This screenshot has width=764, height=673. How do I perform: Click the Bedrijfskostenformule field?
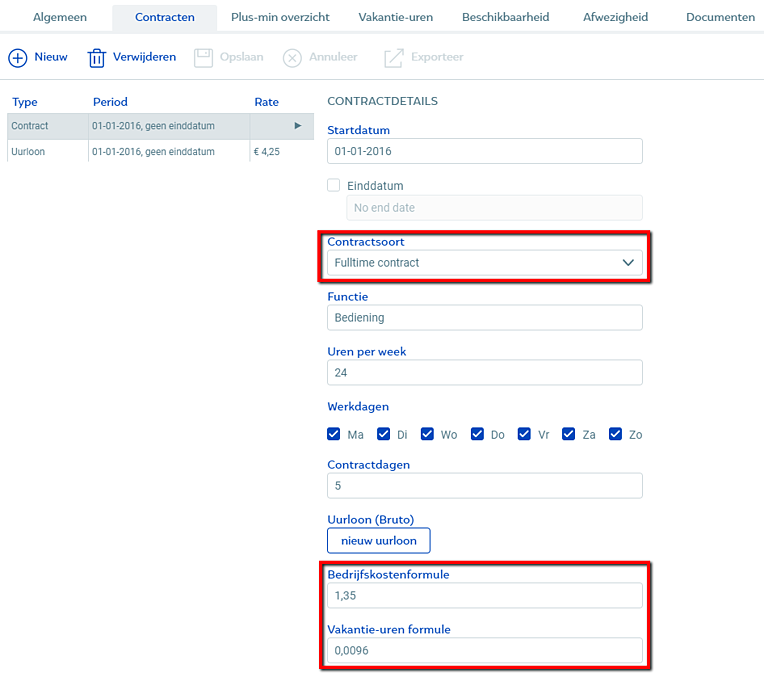pos(485,596)
